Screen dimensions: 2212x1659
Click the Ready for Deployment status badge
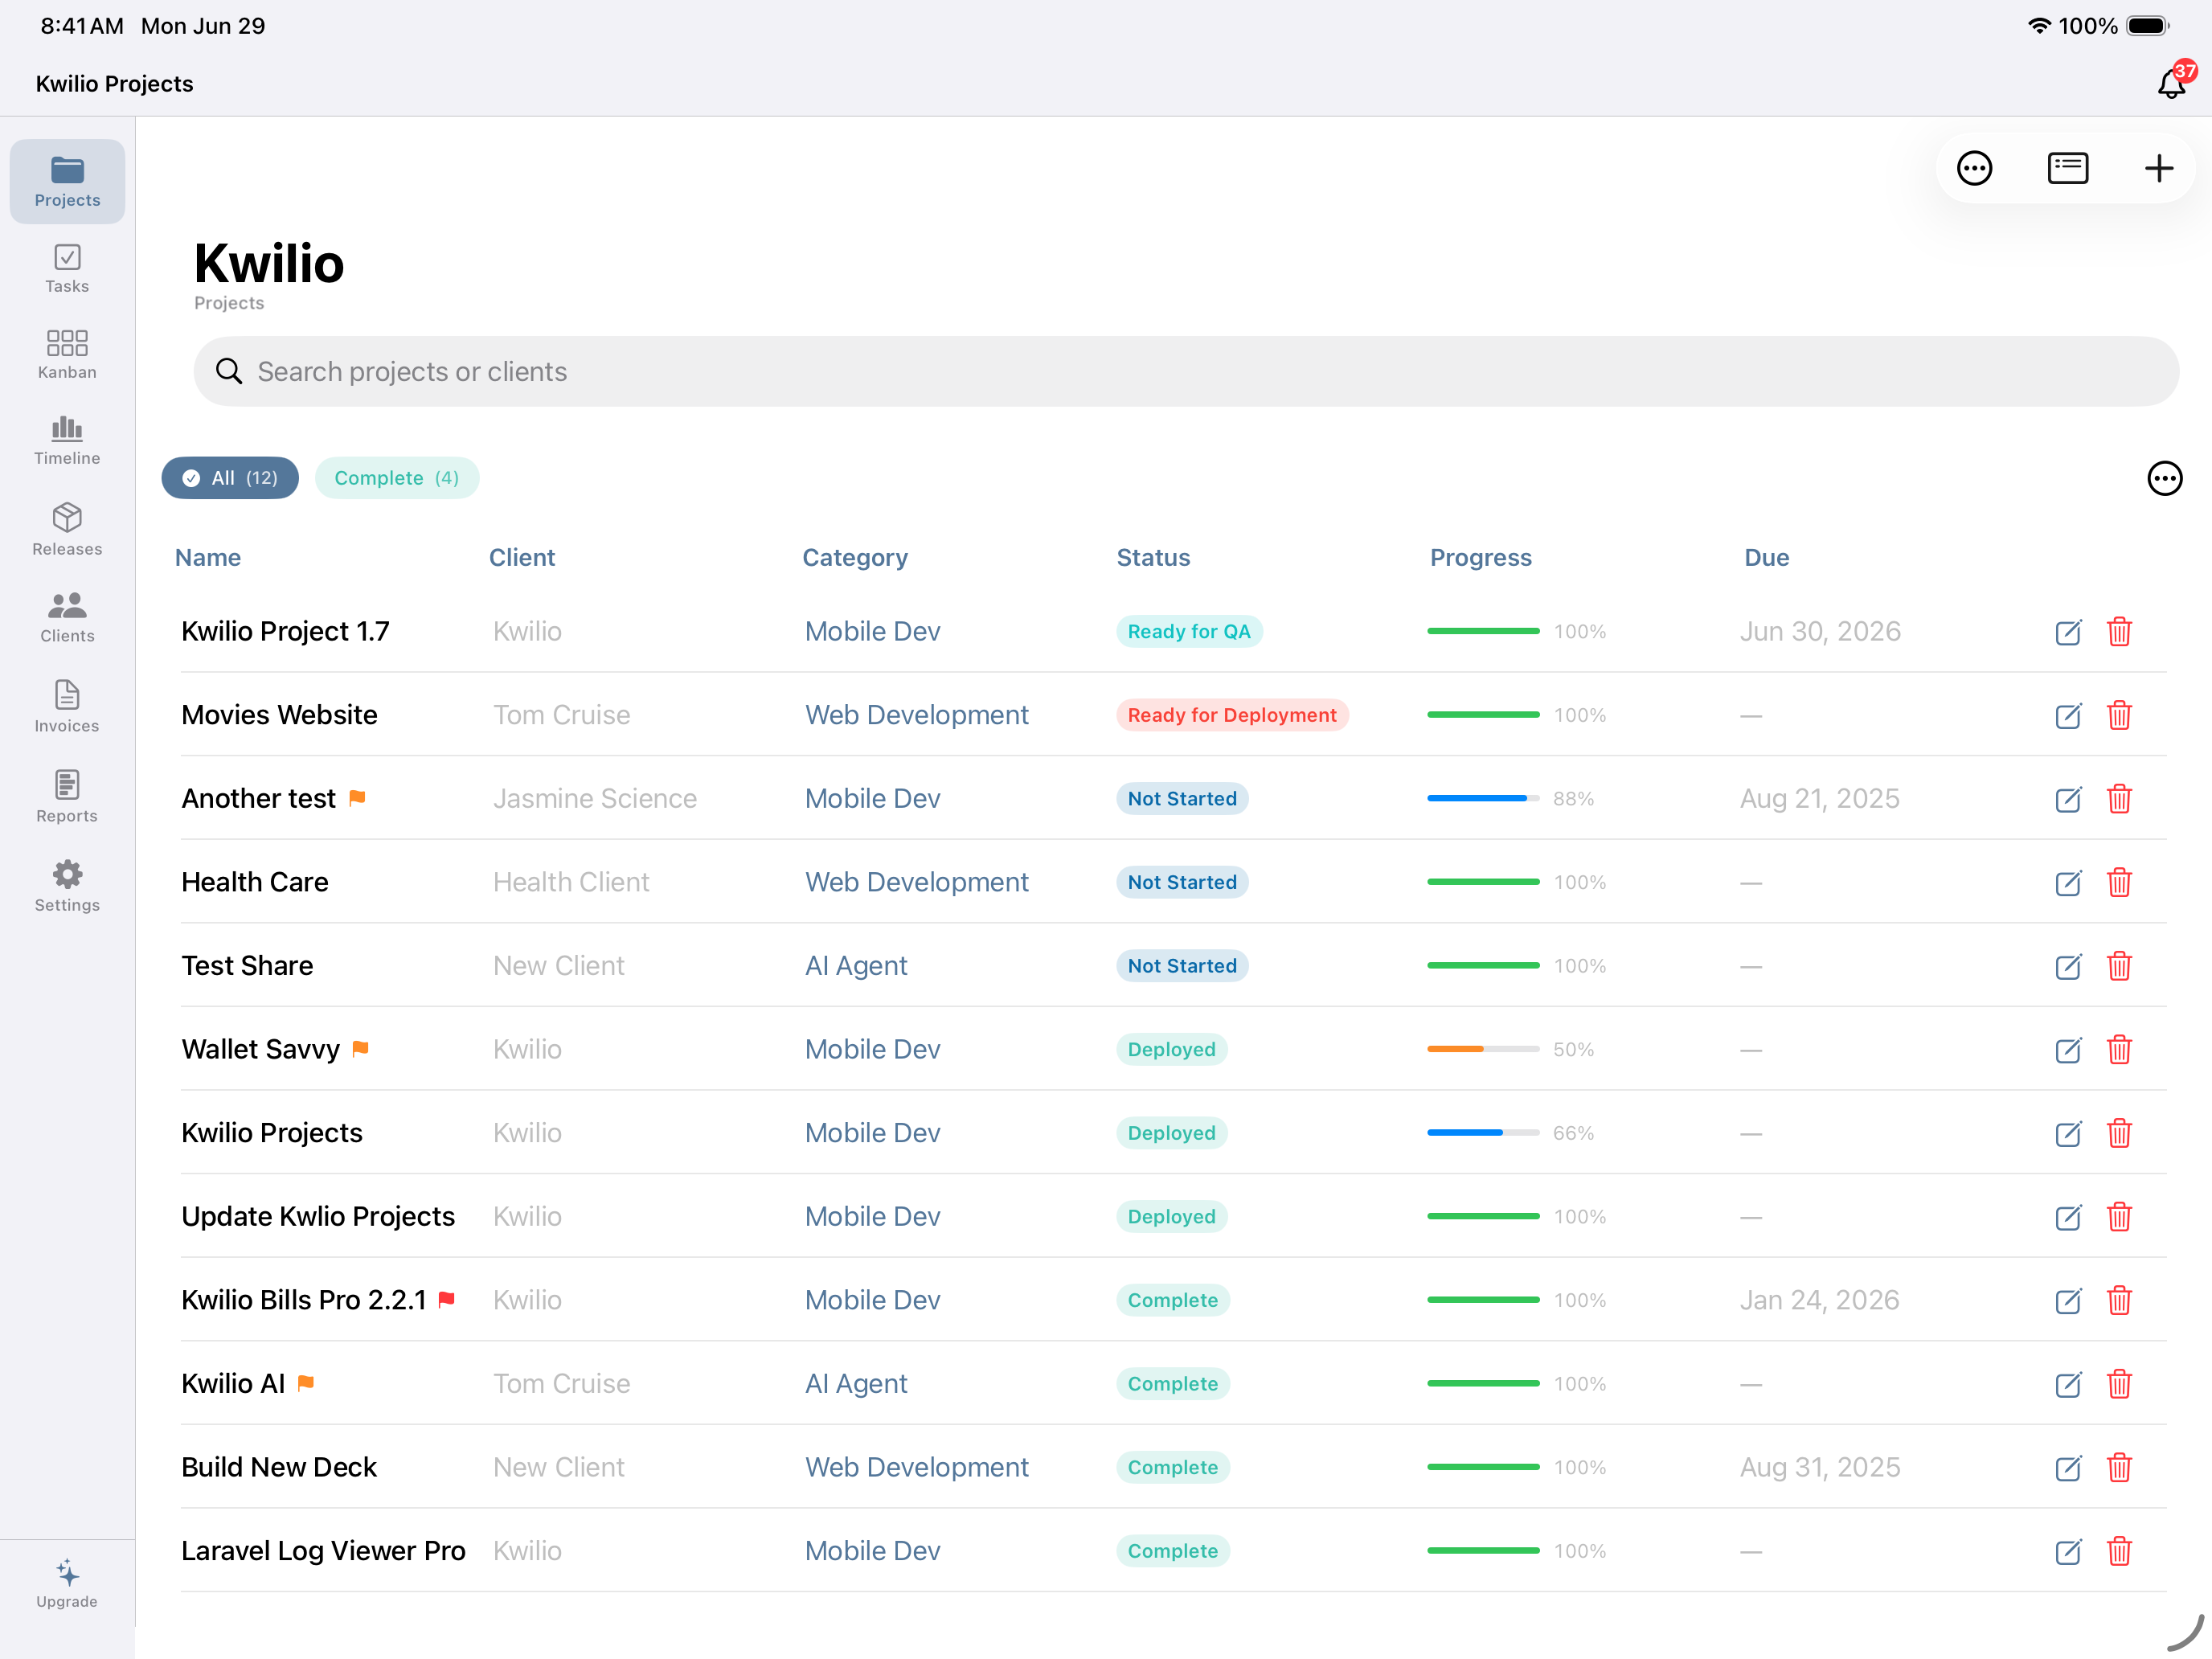[1232, 715]
